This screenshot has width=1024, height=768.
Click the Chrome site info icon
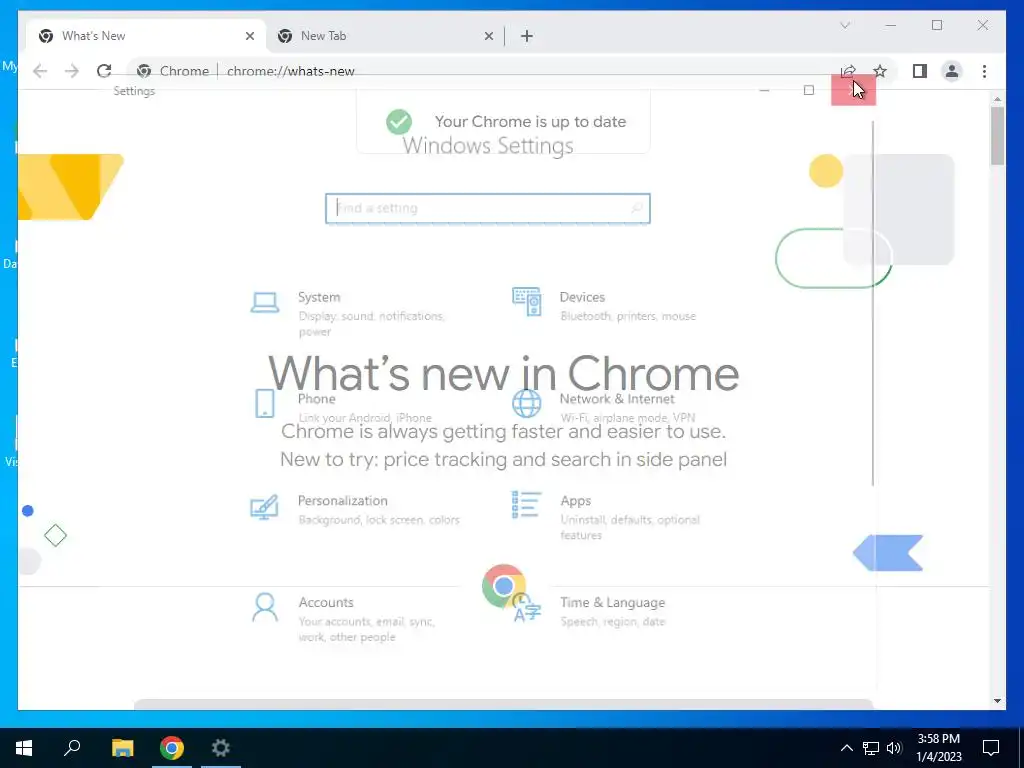click(x=144, y=71)
